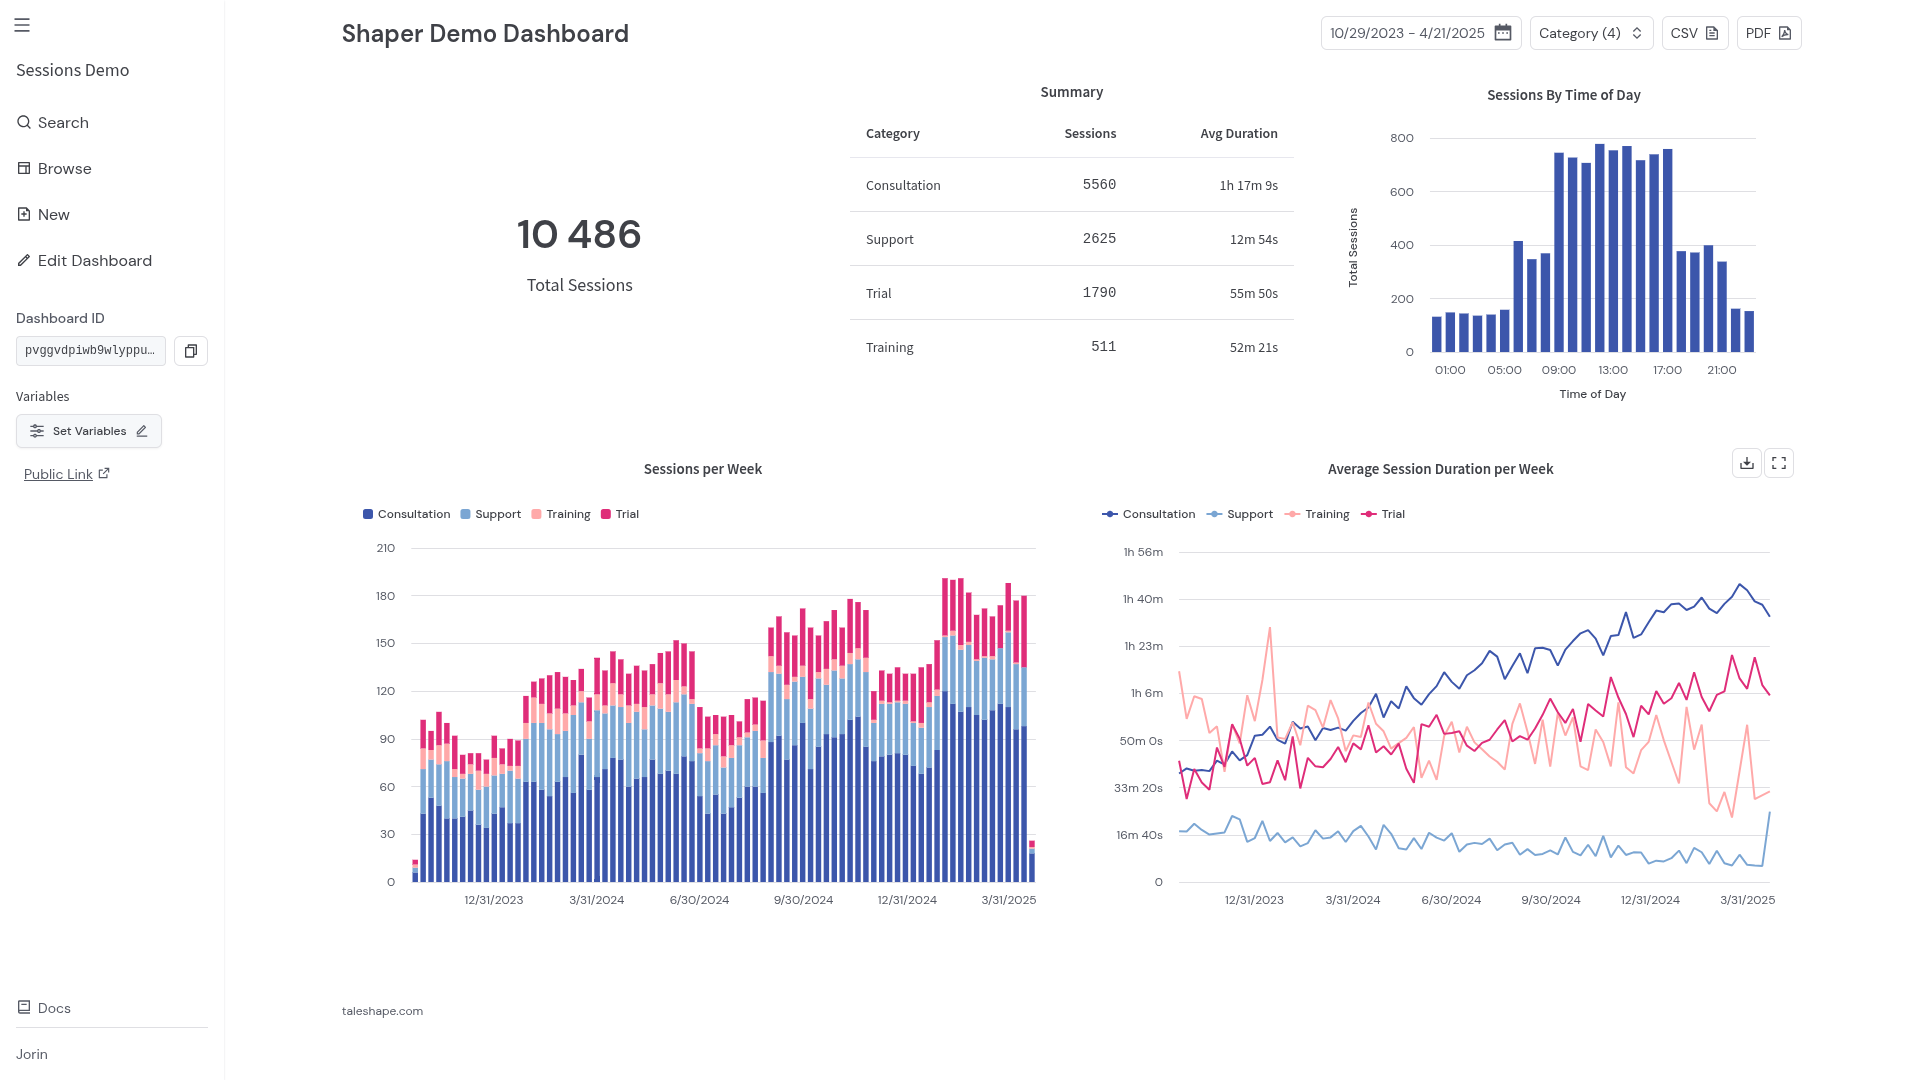Click the Set Variables pencil icon
Viewport: 1920px width, 1080px height.
coord(142,431)
